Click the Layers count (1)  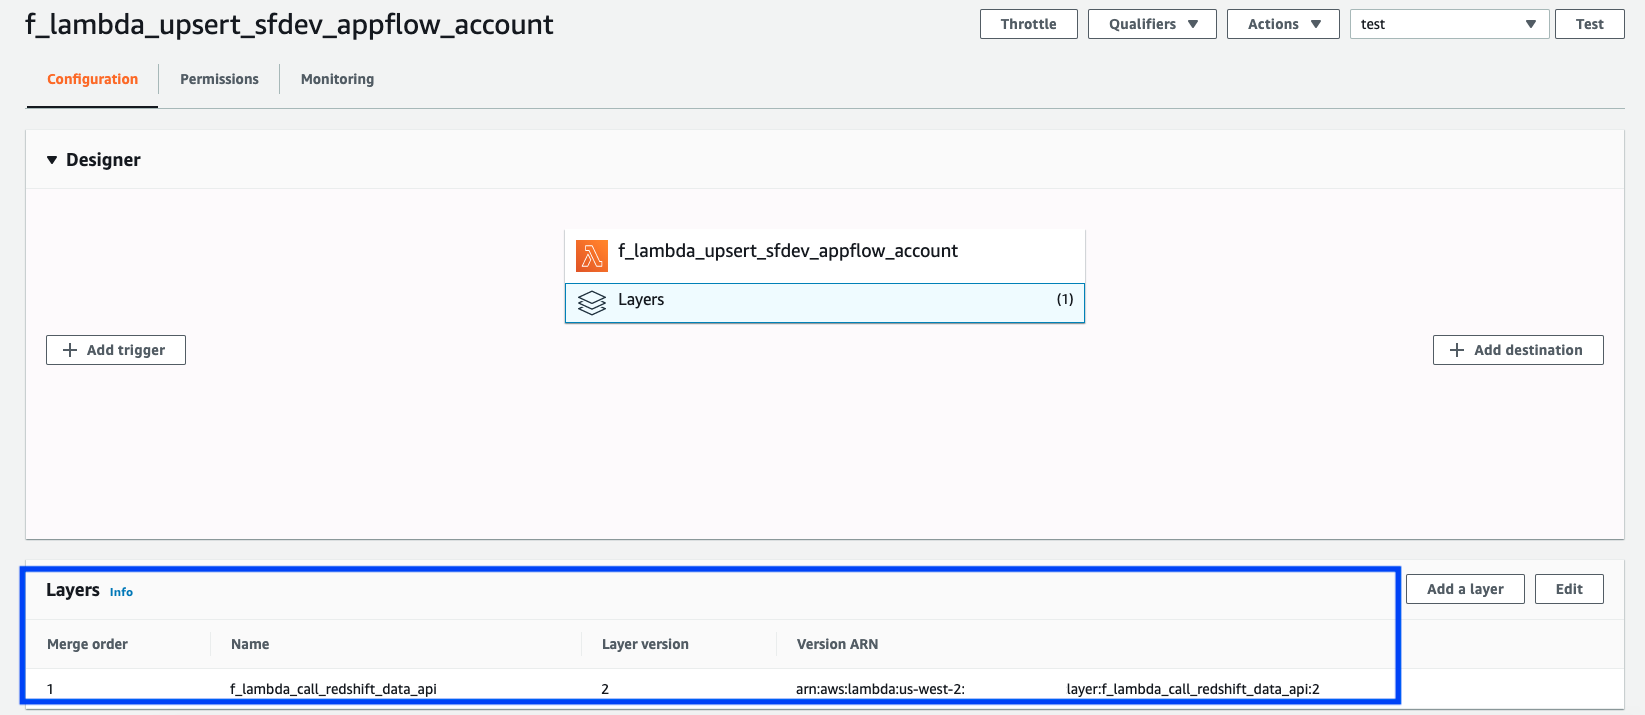point(1065,299)
